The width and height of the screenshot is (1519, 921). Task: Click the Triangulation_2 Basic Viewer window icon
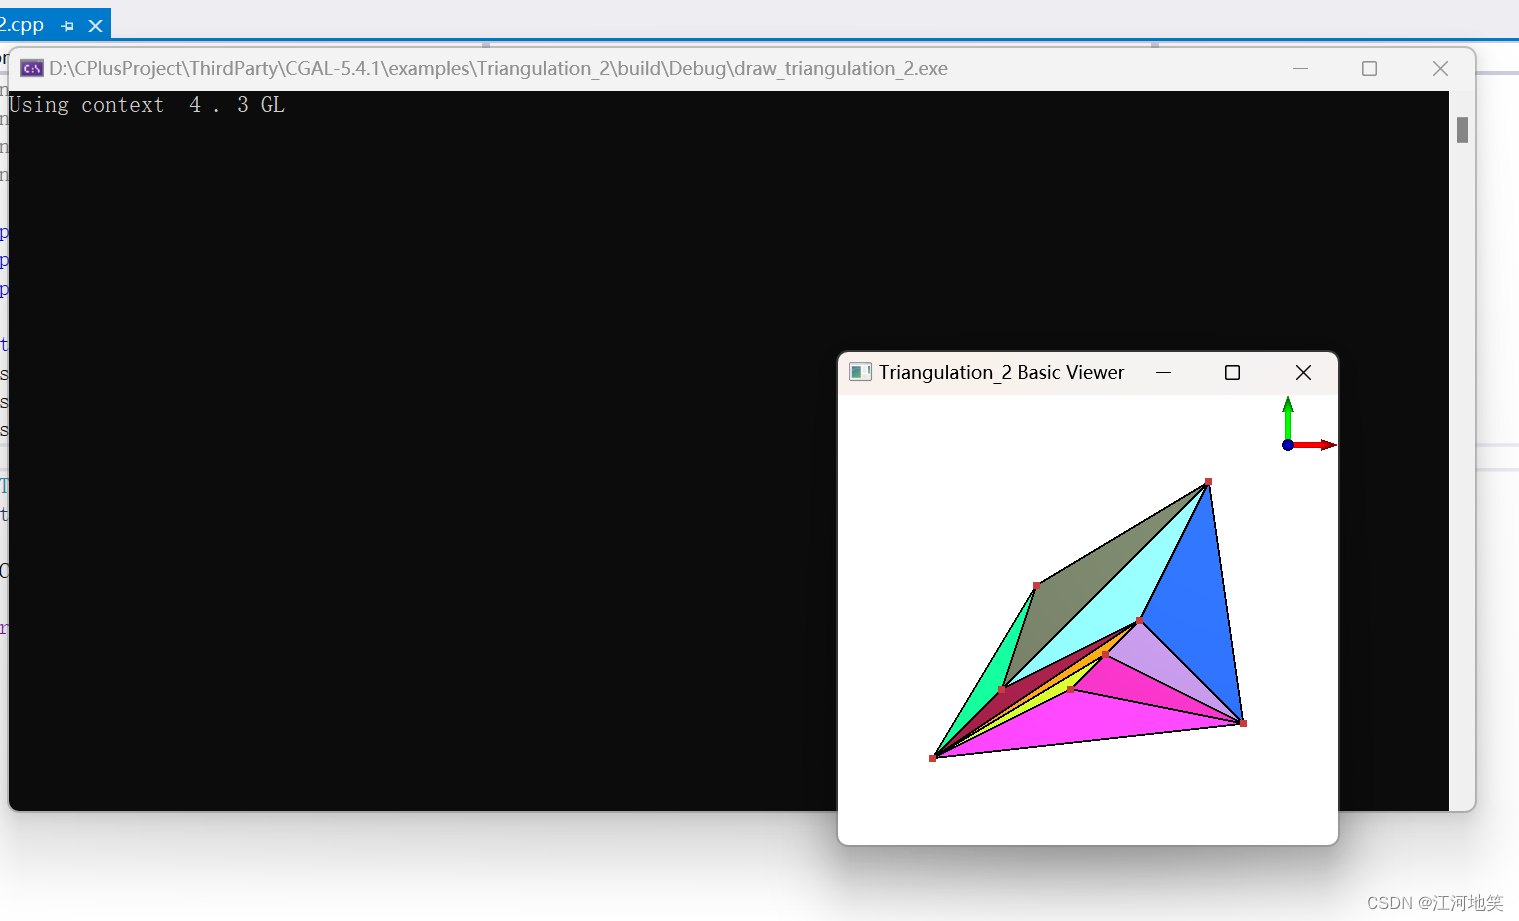tap(860, 372)
